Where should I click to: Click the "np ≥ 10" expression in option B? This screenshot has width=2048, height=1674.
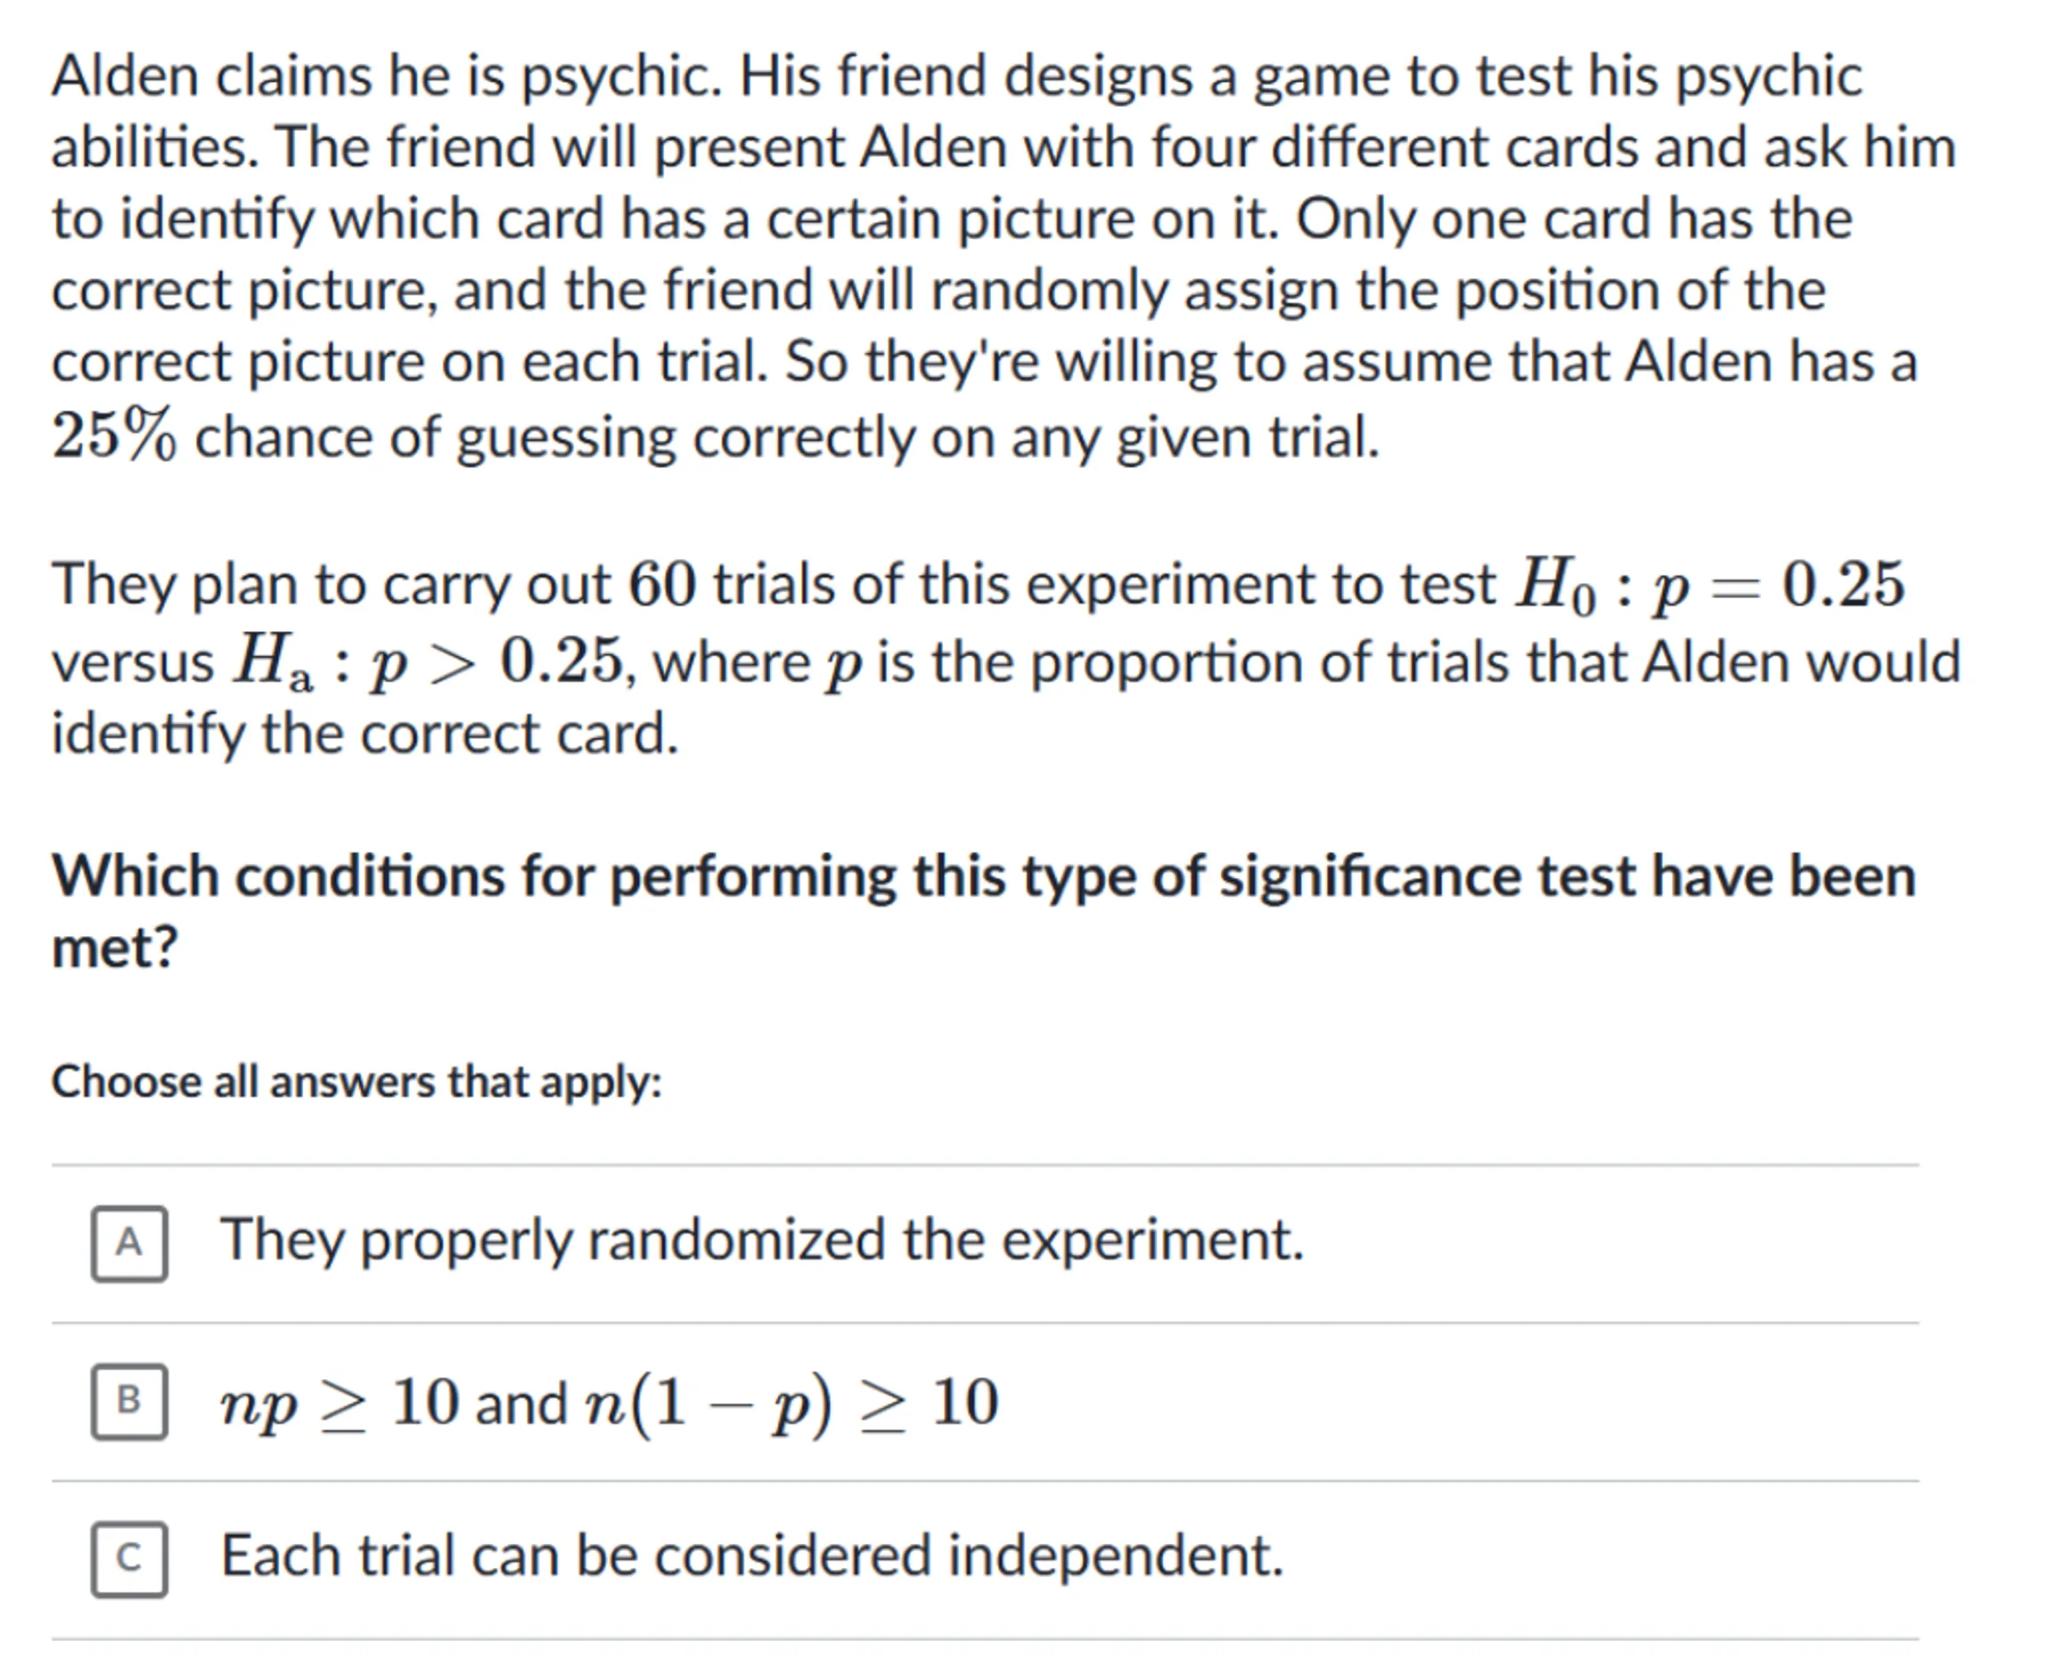click(x=340, y=1403)
